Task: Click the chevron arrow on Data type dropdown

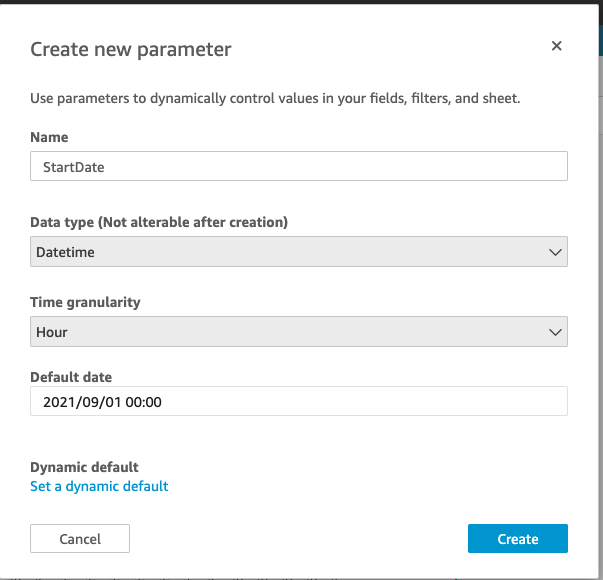Action: pyautogui.click(x=555, y=252)
